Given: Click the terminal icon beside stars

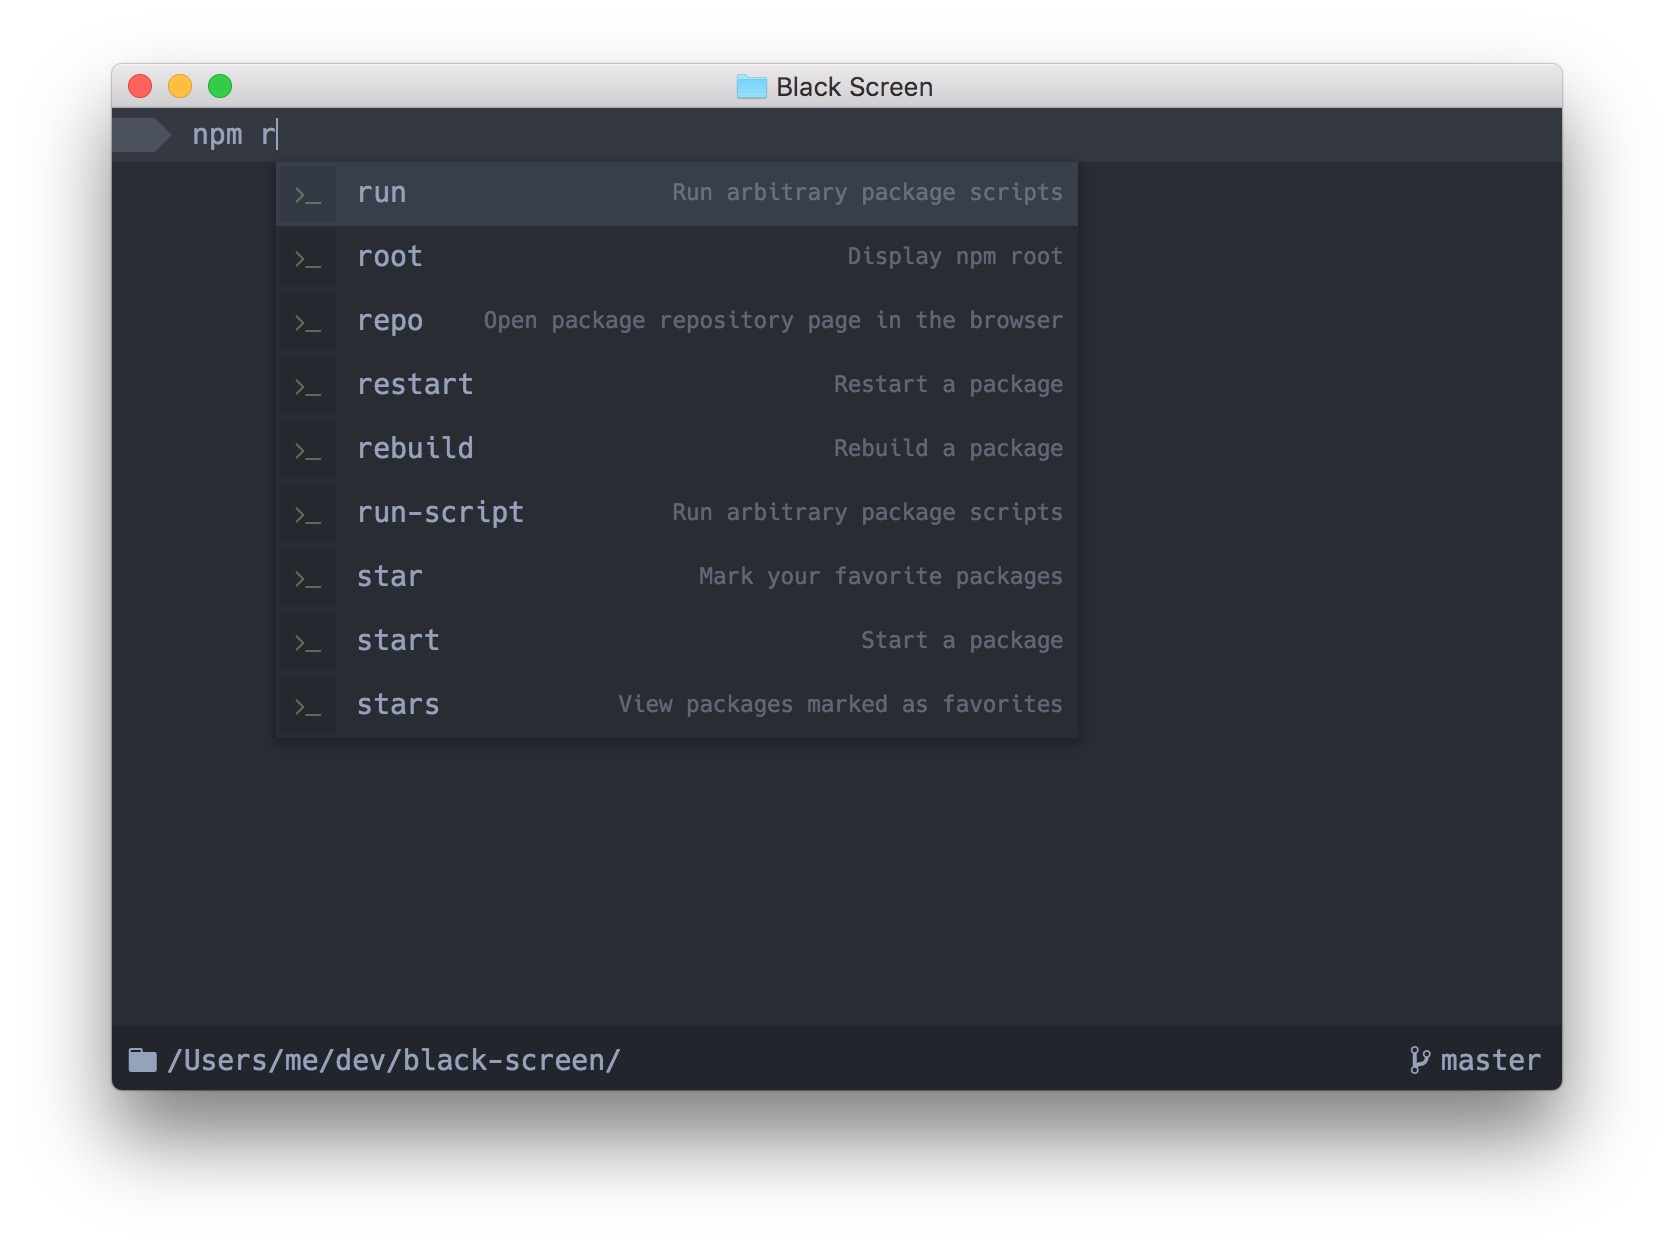Looking at the screenshot, I should pos(307,707).
